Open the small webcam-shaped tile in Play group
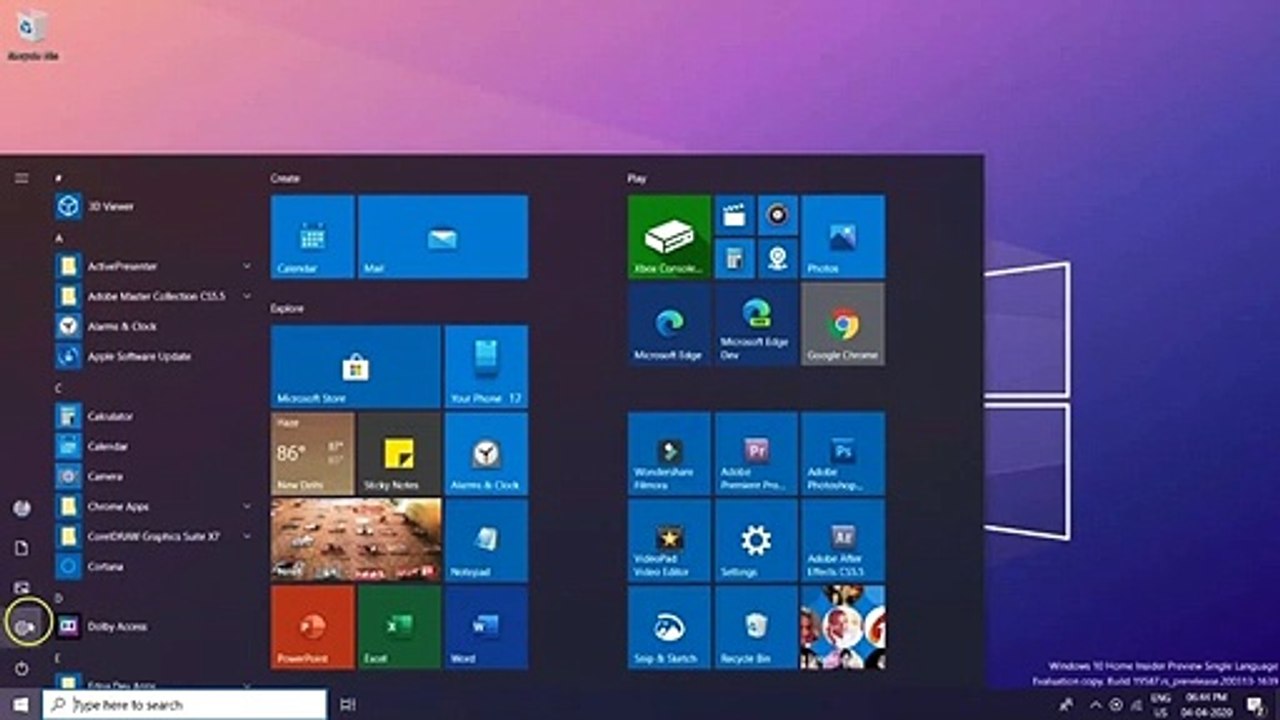Screen dimensions: 1280x720 pos(777,258)
